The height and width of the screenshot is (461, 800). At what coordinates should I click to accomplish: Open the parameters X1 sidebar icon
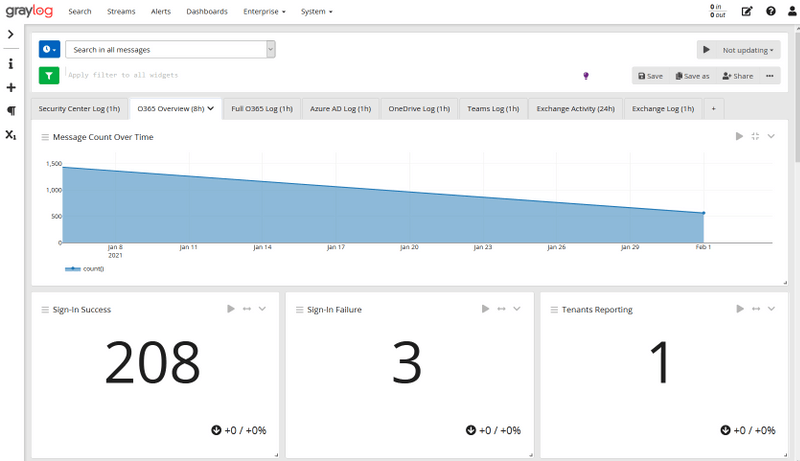tap(11, 135)
